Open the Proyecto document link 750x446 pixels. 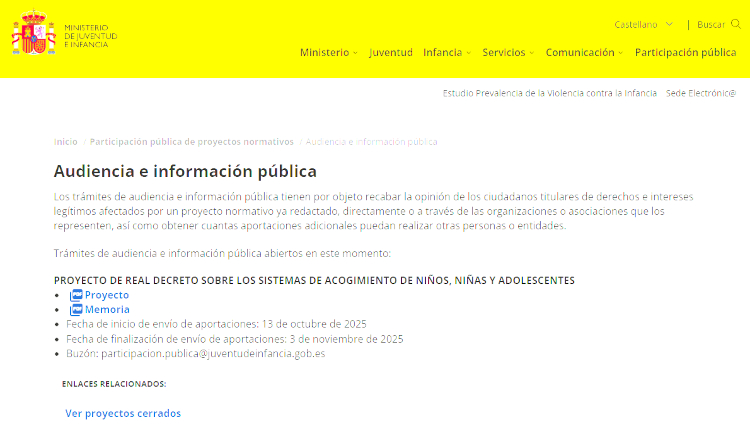107,295
